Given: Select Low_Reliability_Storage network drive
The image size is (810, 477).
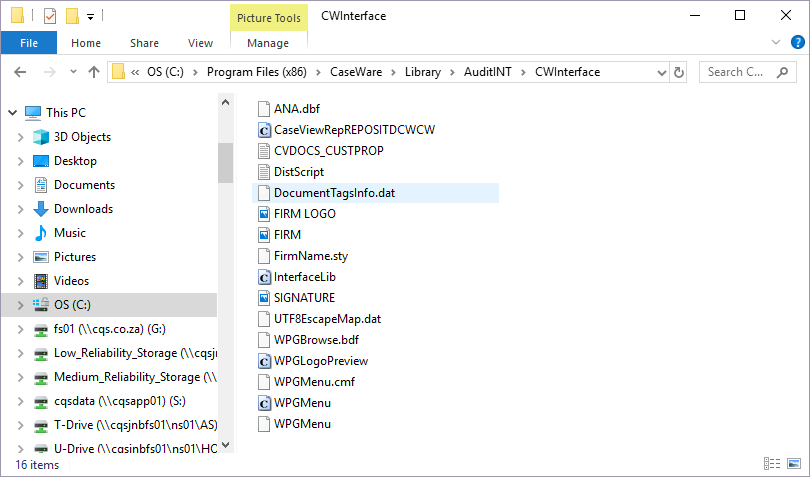Looking at the screenshot, I should pyautogui.click(x=135, y=353).
